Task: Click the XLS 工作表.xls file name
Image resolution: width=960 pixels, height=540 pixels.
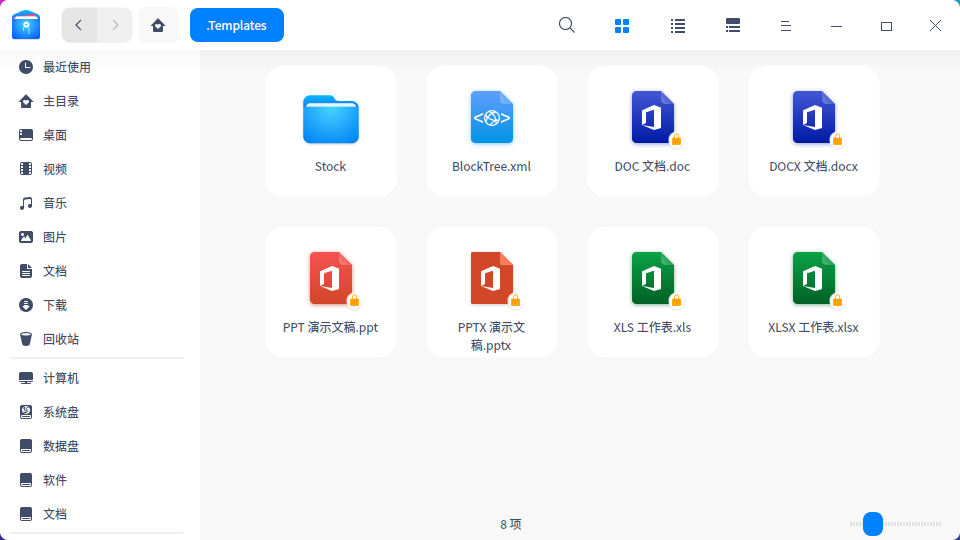Action: pyautogui.click(x=653, y=328)
